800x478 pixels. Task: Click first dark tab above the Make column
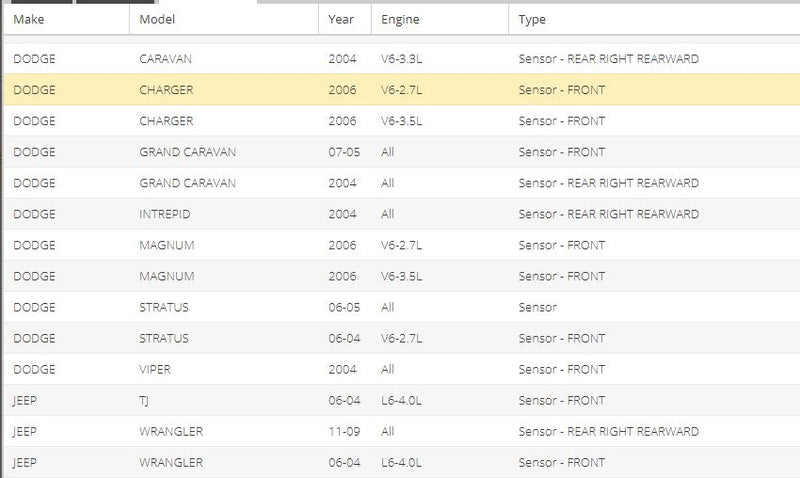41,2
